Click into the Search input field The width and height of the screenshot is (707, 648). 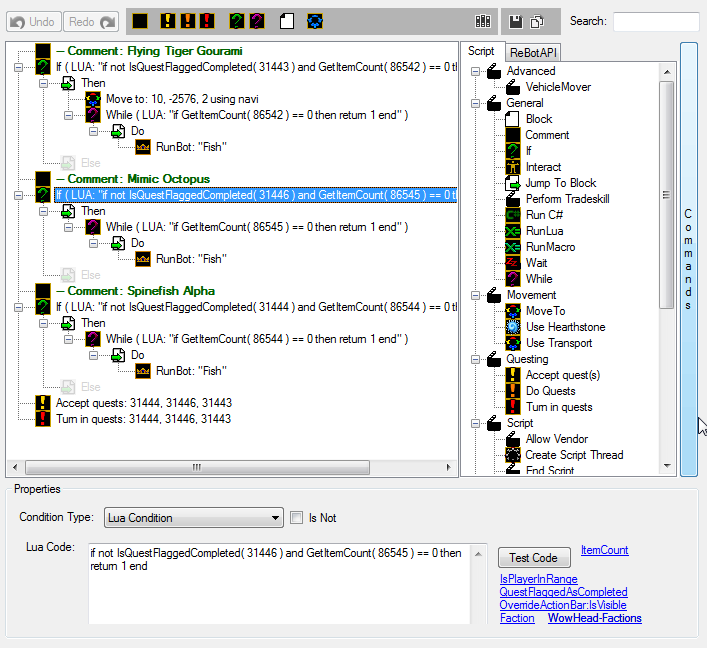click(655, 21)
